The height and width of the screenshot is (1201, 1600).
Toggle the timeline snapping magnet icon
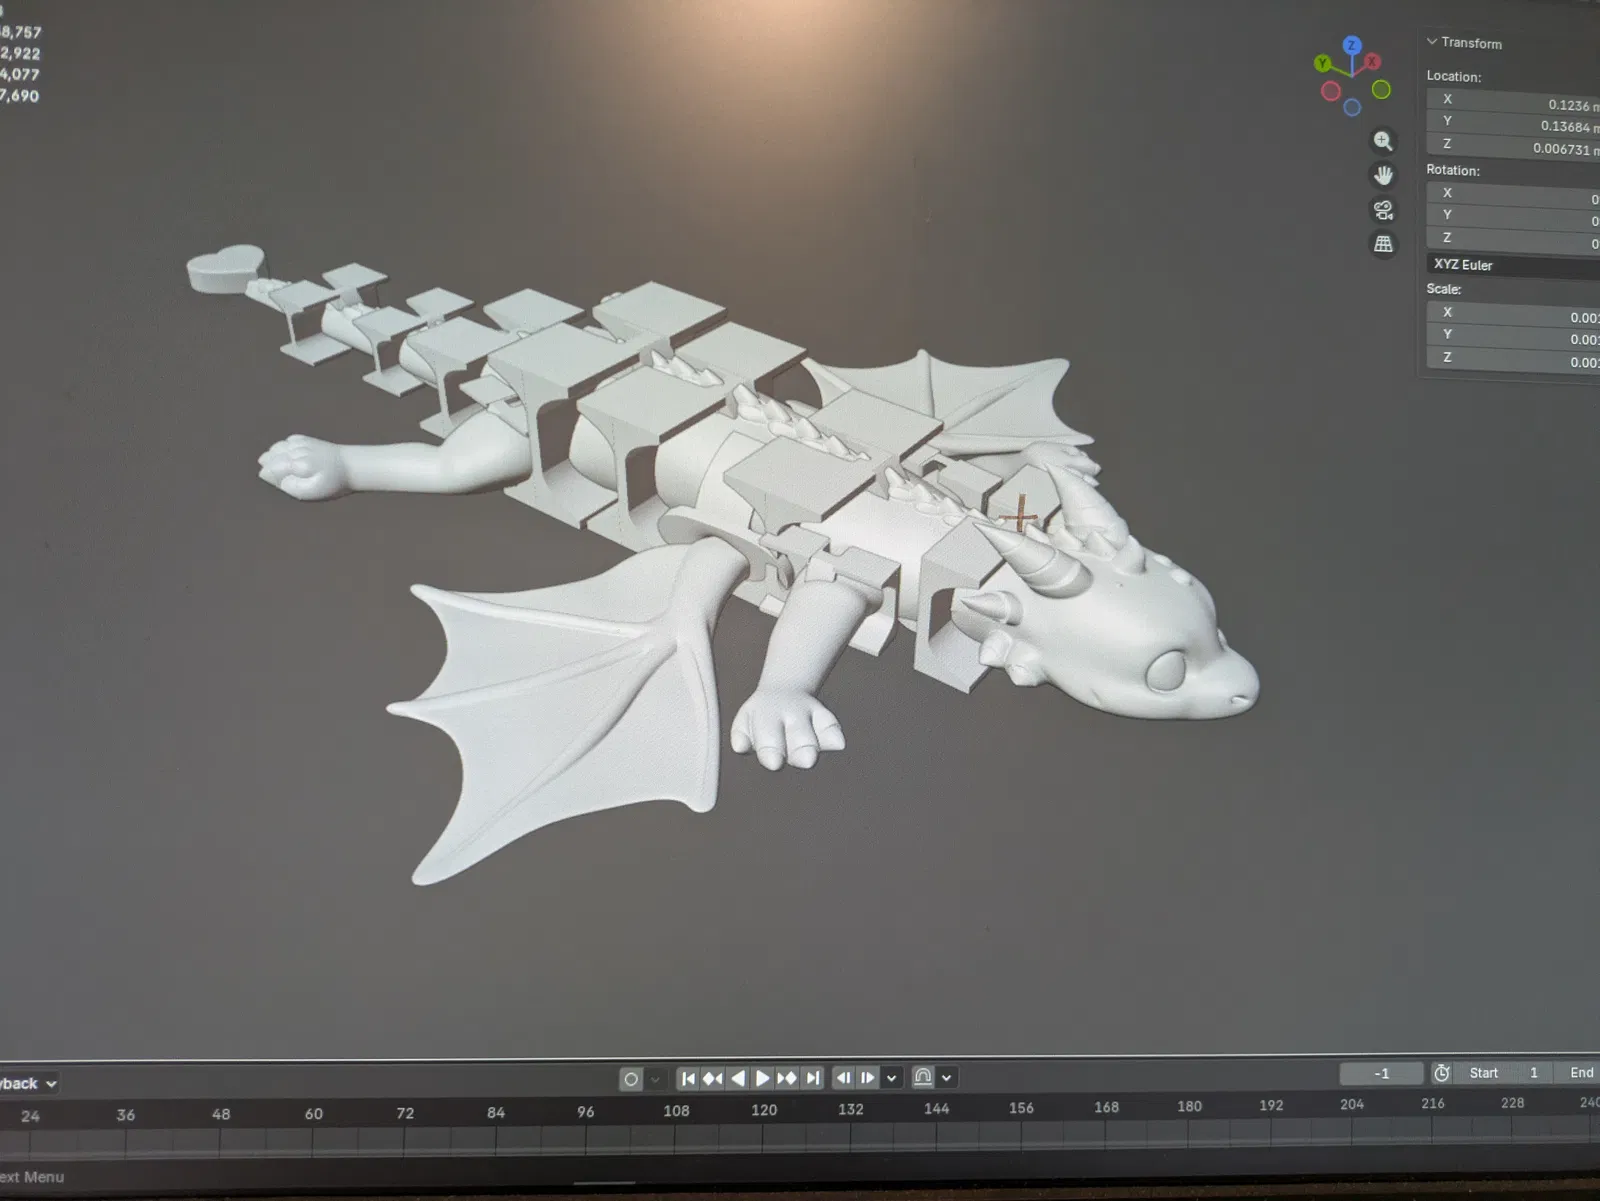tap(923, 1077)
